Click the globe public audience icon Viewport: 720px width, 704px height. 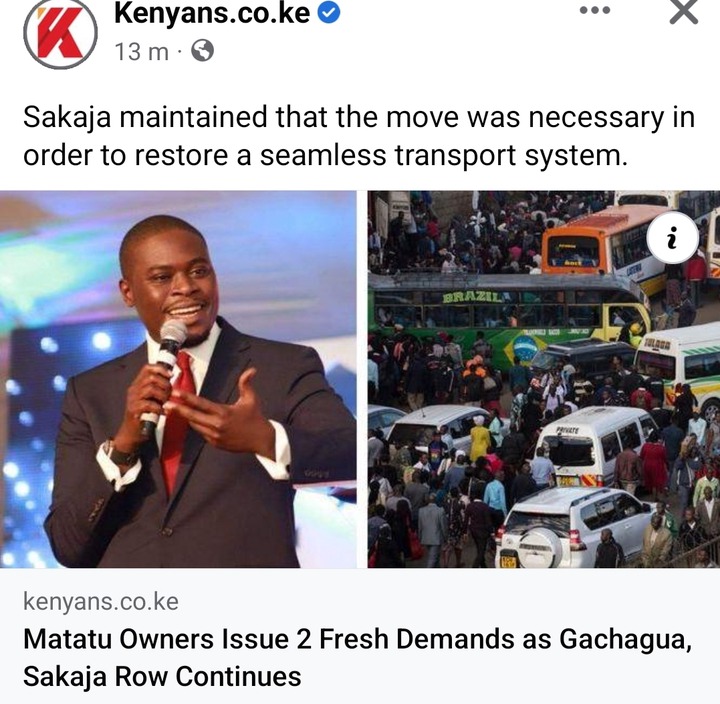pos(202,51)
